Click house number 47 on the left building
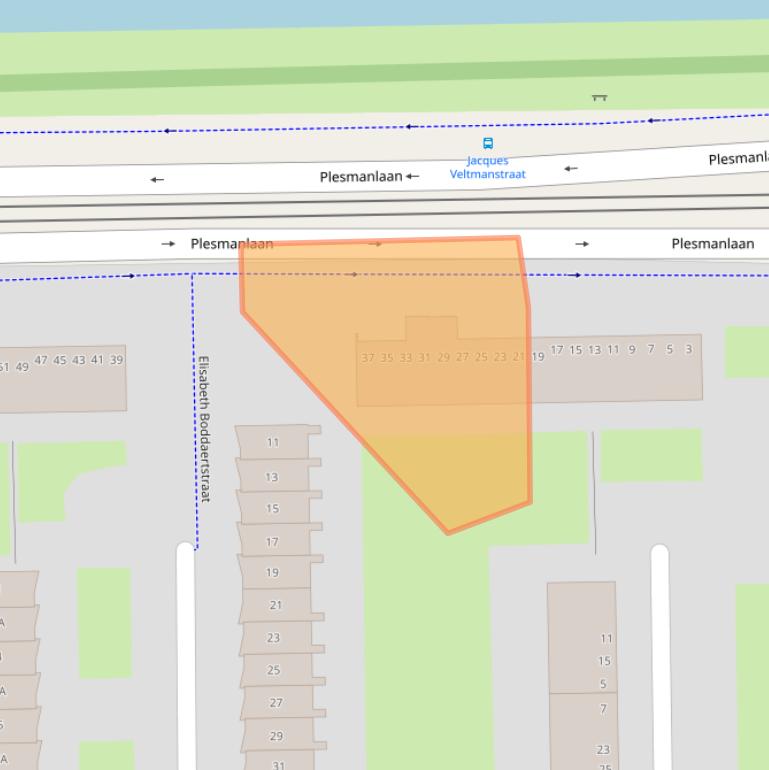The width and height of the screenshot is (769, 770). 41,360
